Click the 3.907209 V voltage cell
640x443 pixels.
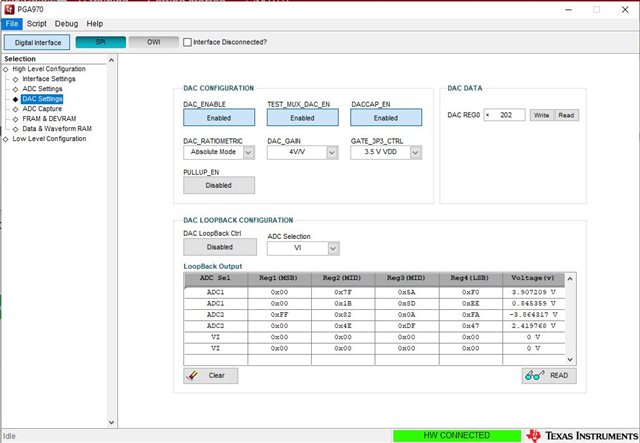pyautogui.click(x=533, y=292)
